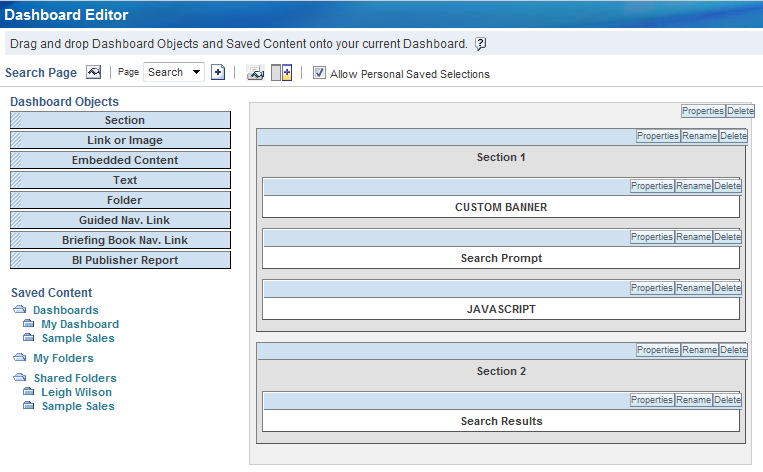Select the BI Publisher Report dashboard object
763x472 pixels.
(x=125, y=260)
